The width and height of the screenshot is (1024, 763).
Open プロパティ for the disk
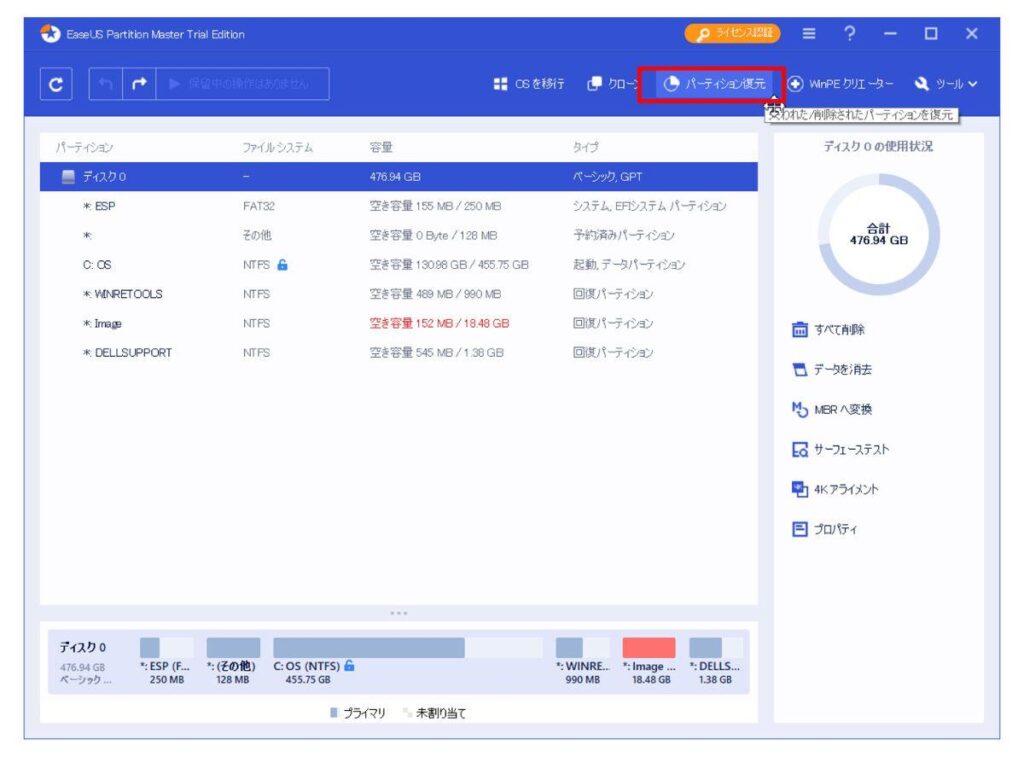point(824,529)
